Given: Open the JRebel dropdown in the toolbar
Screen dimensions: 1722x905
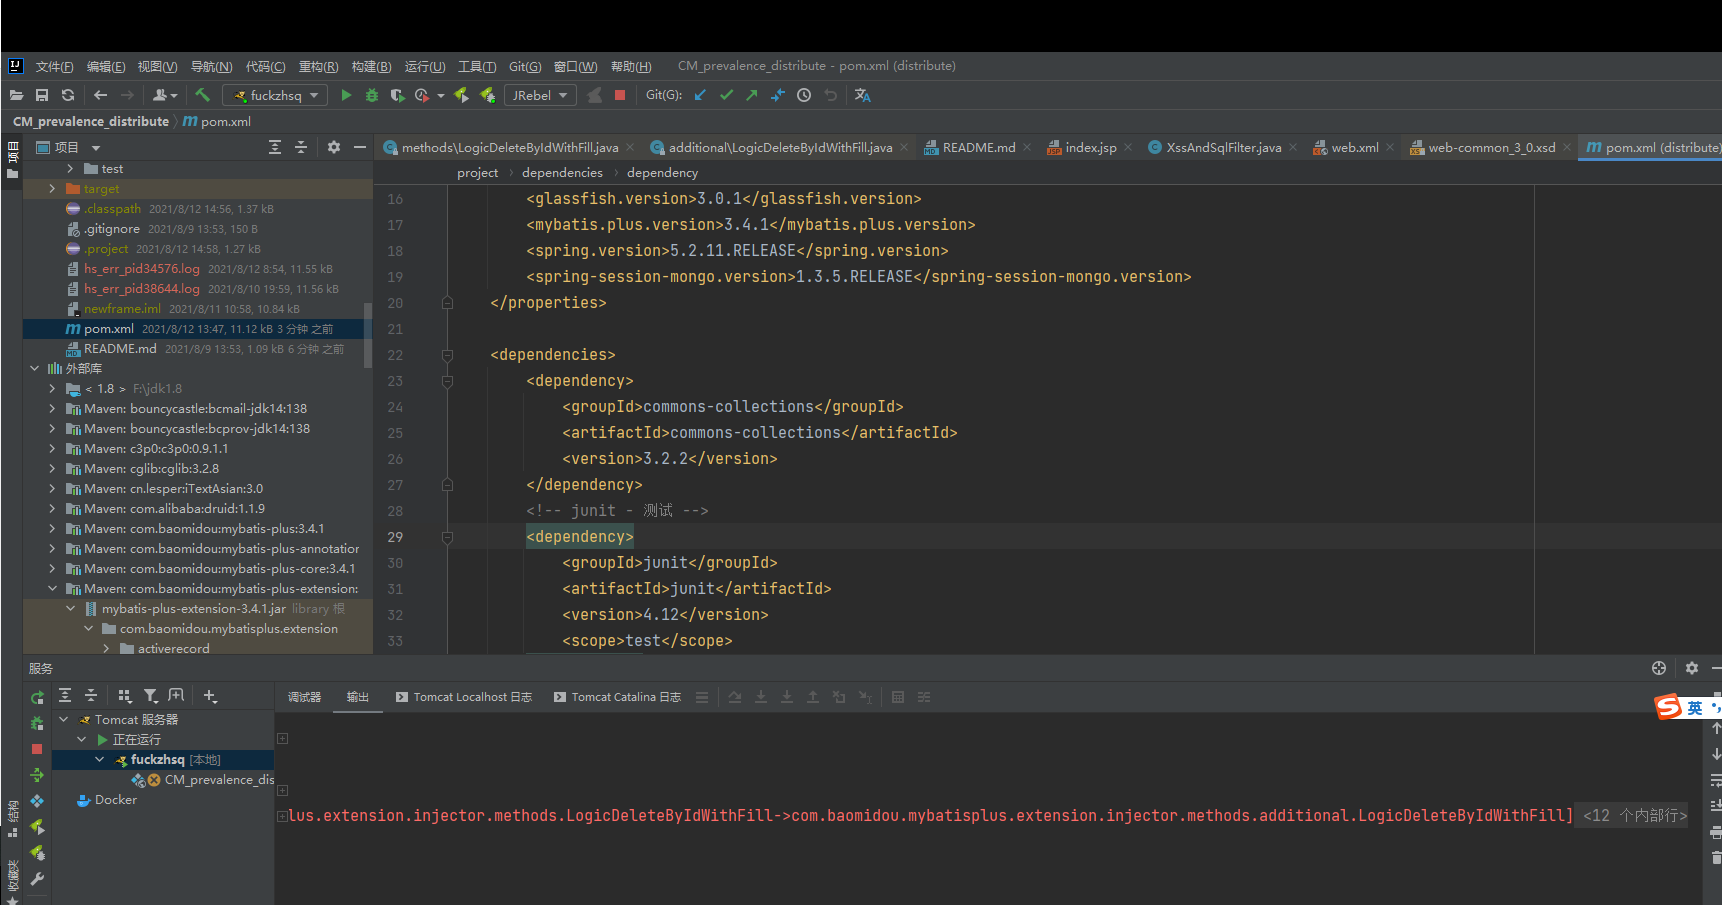Looking at the screenshot, I should tap(539, 95).
